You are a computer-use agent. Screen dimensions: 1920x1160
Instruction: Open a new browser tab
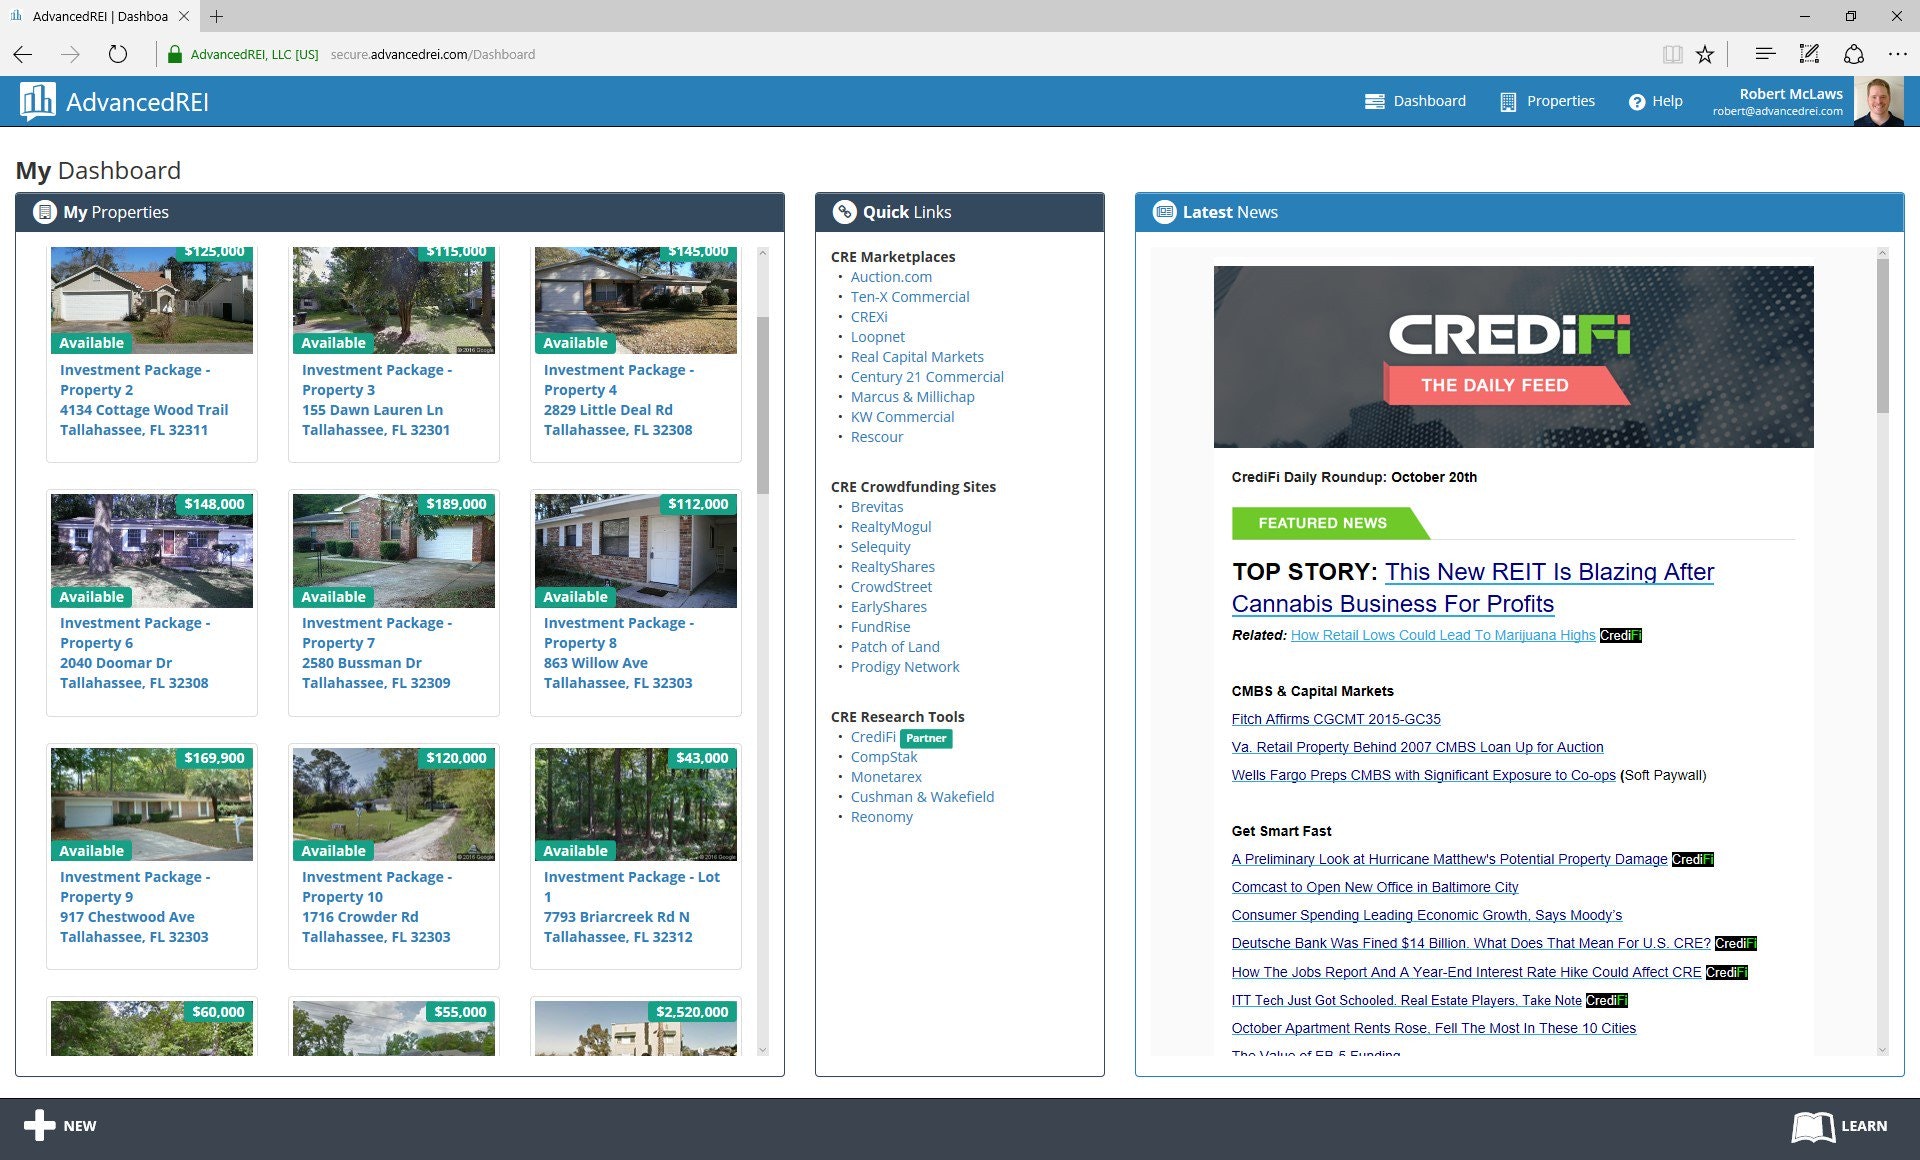click(x=216, y=16)
